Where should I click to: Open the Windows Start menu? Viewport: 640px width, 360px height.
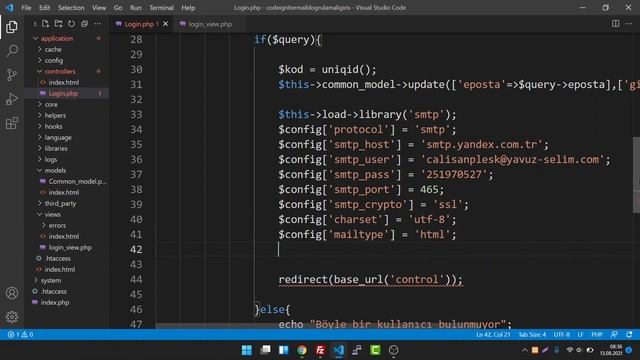(x=247, y=350)
